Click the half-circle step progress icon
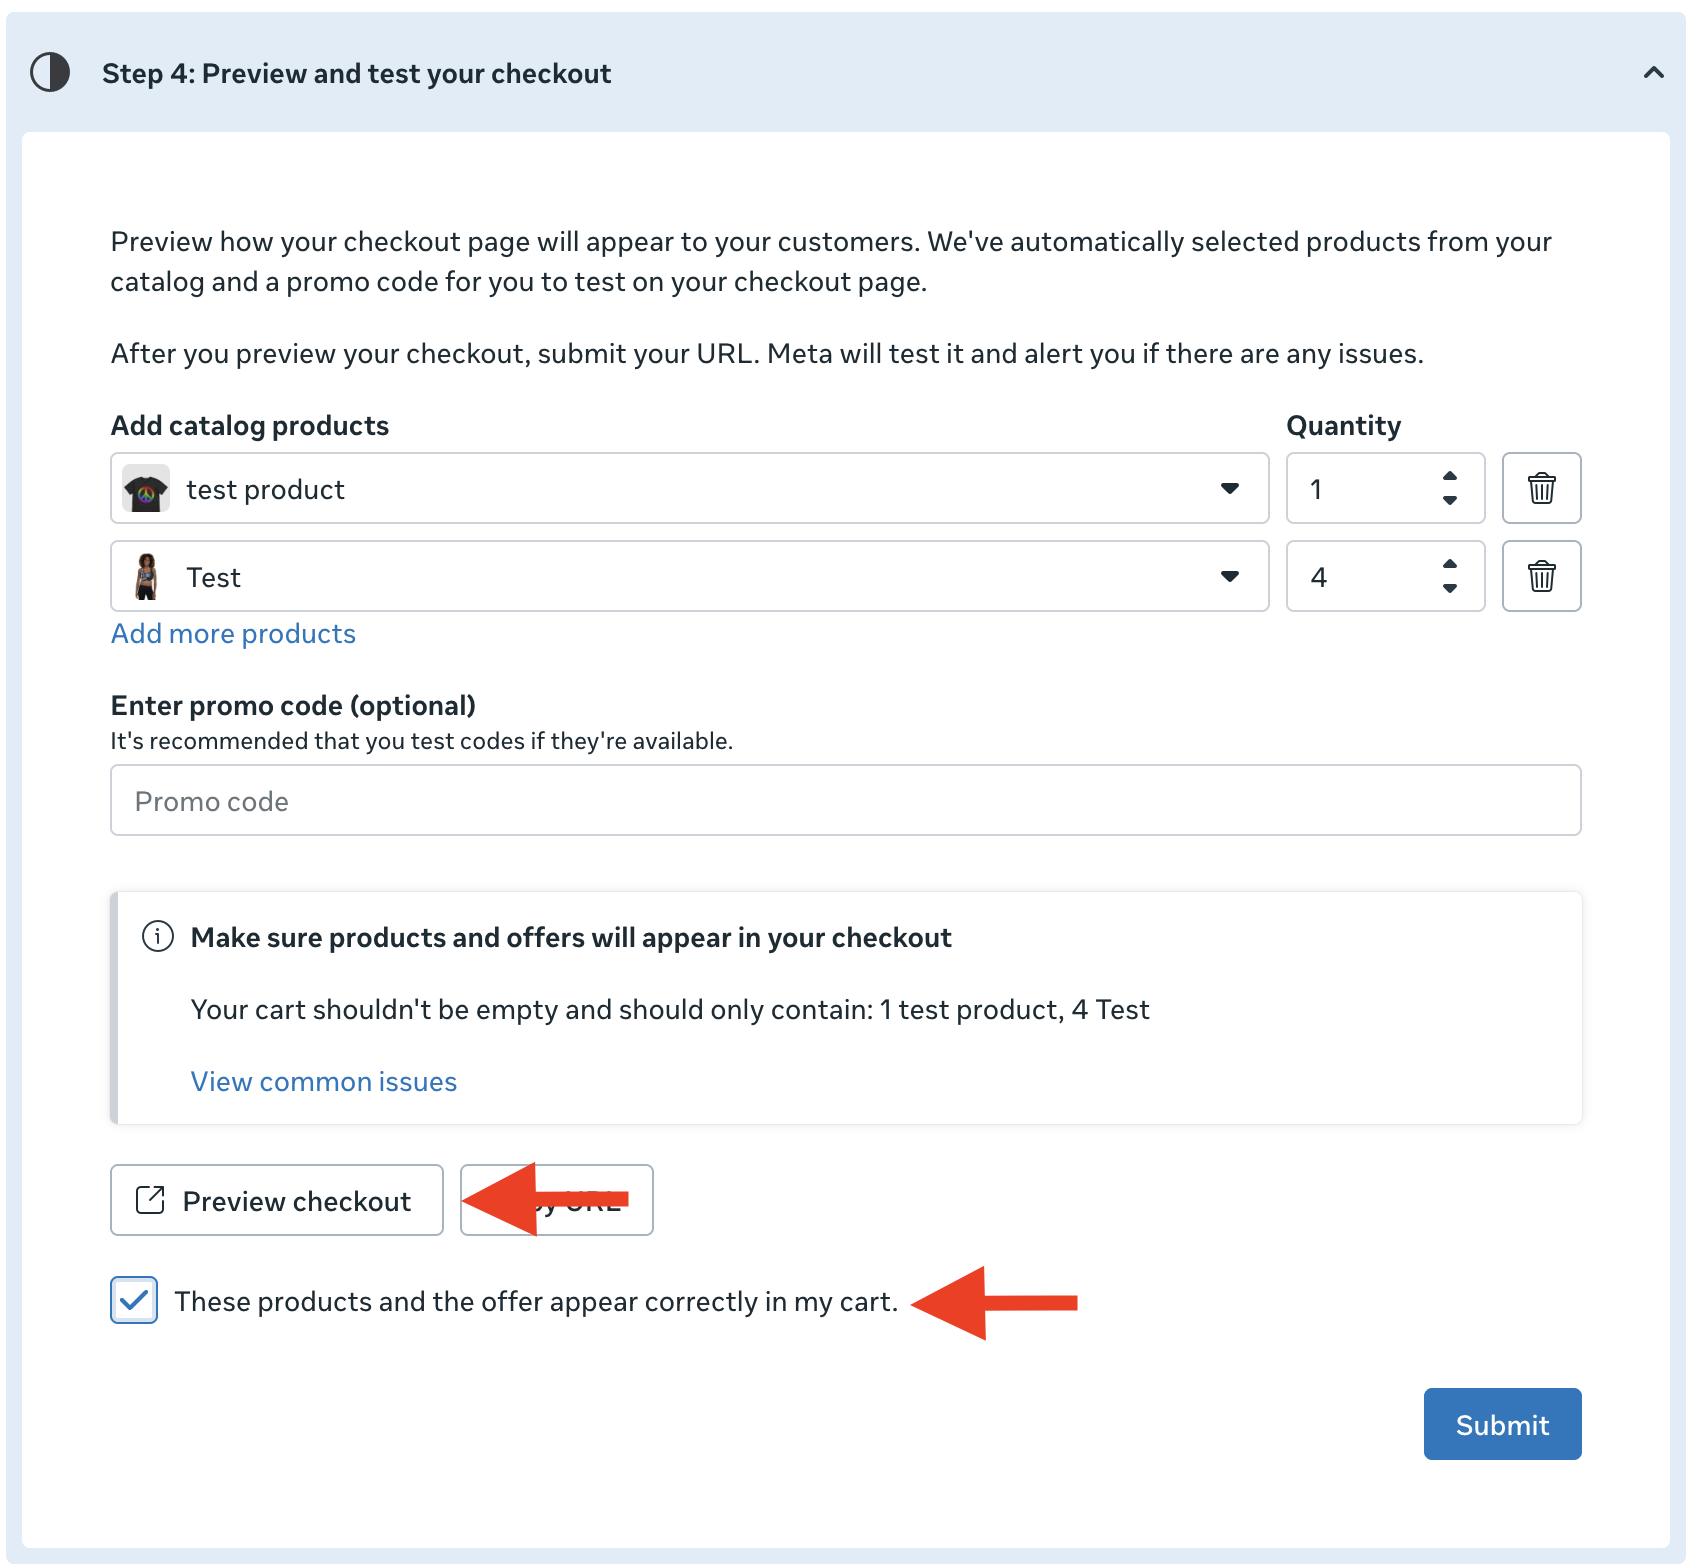This screenshot has height=1564, width=1688. click(x=50, y=73)
